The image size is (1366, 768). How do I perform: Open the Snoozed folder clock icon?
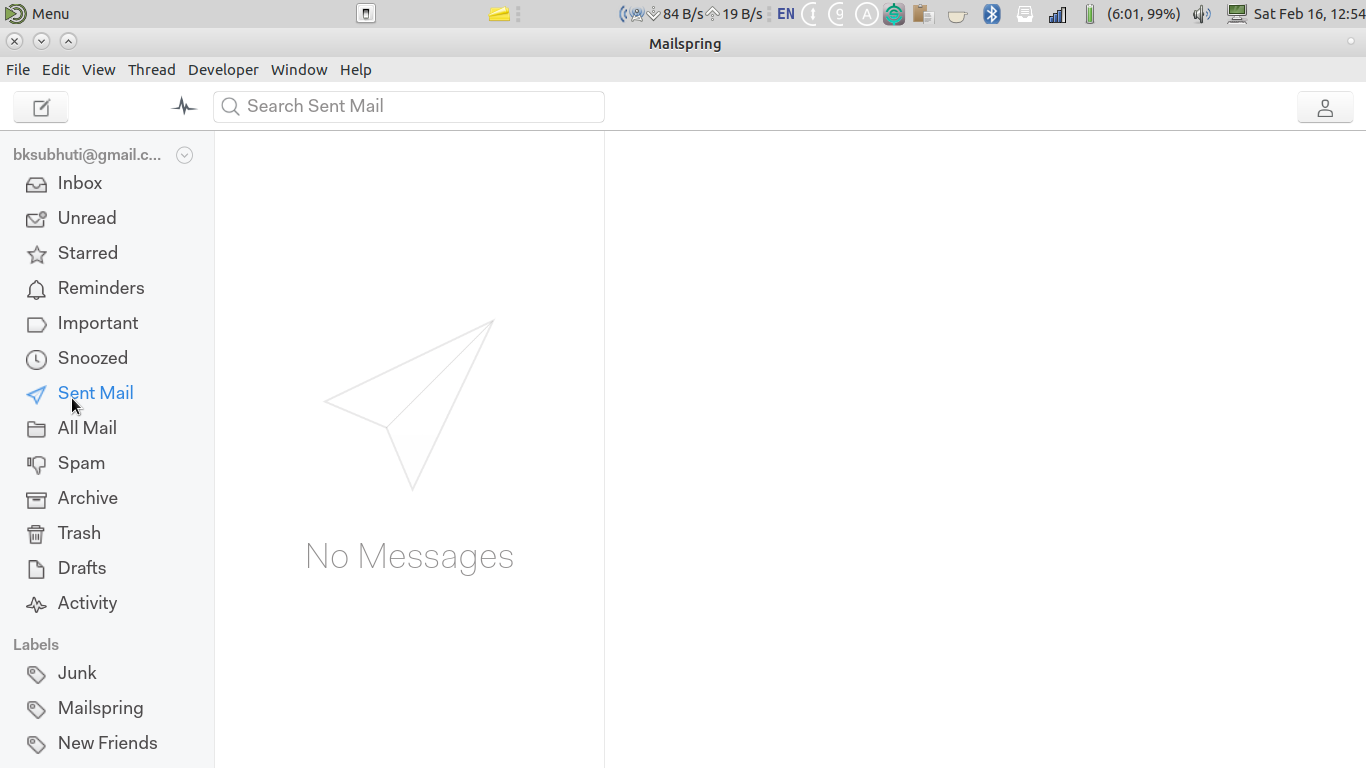pos(36,358)
